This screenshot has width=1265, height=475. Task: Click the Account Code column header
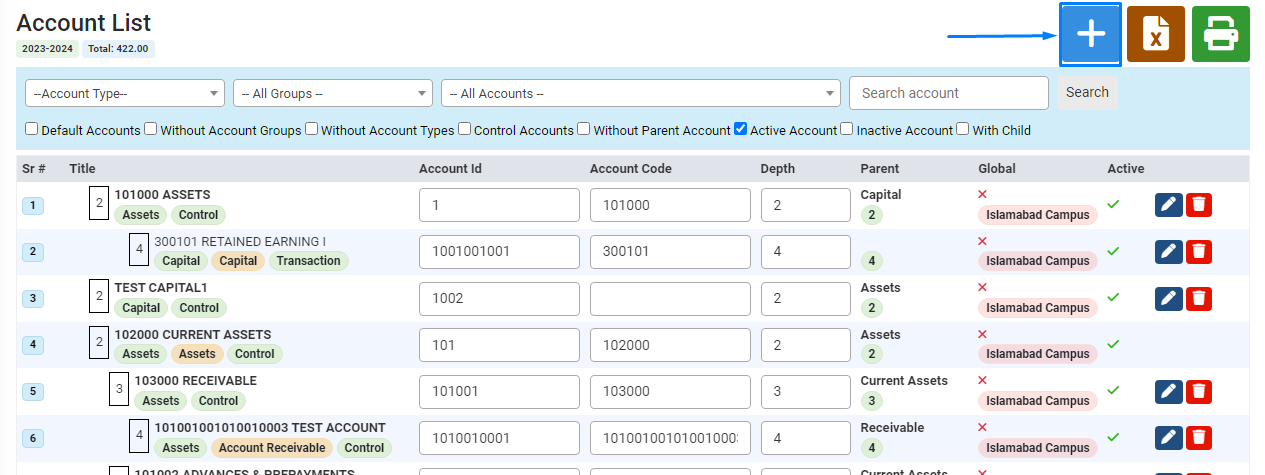pos(630,169)
